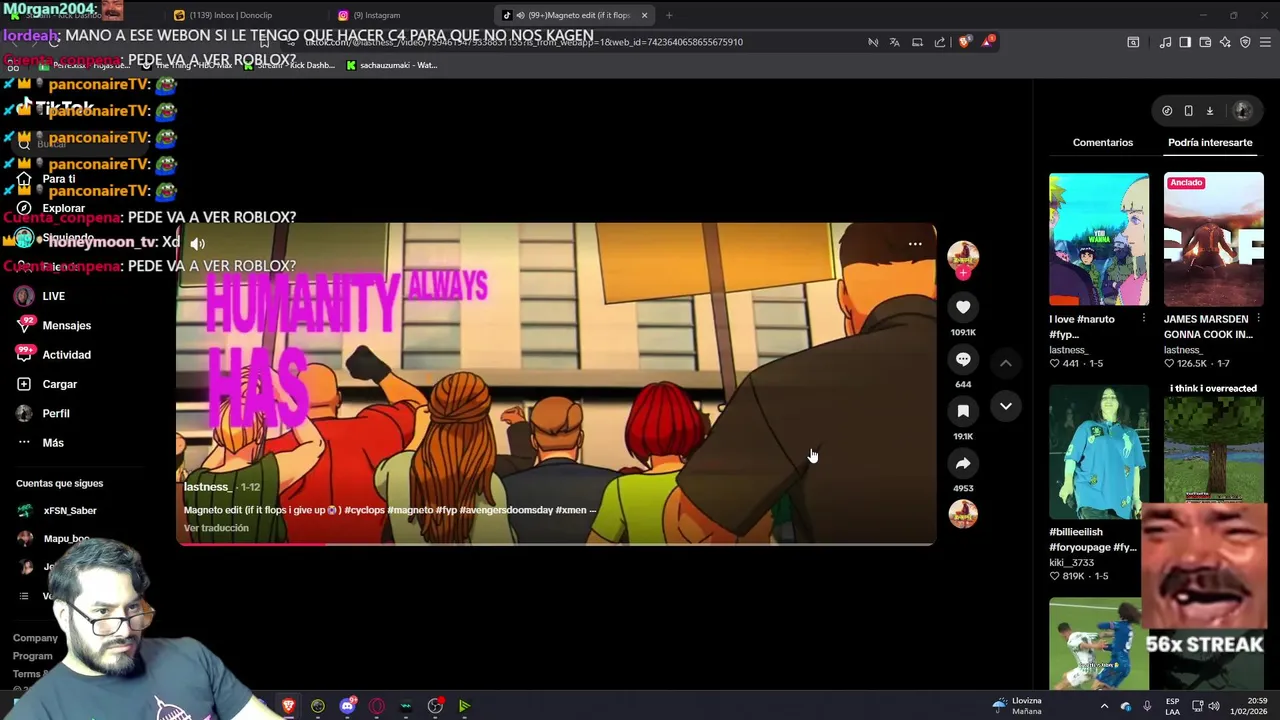1280x720 pixels.
Task: Click the #cyclops hashtag in caption
Action: point(364,510)
